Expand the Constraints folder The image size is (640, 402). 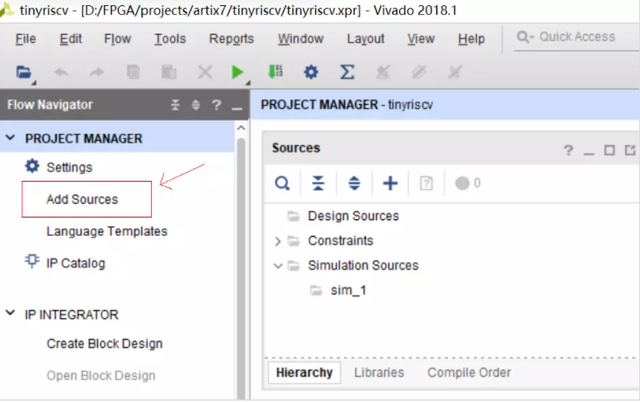tap(278, 241)
